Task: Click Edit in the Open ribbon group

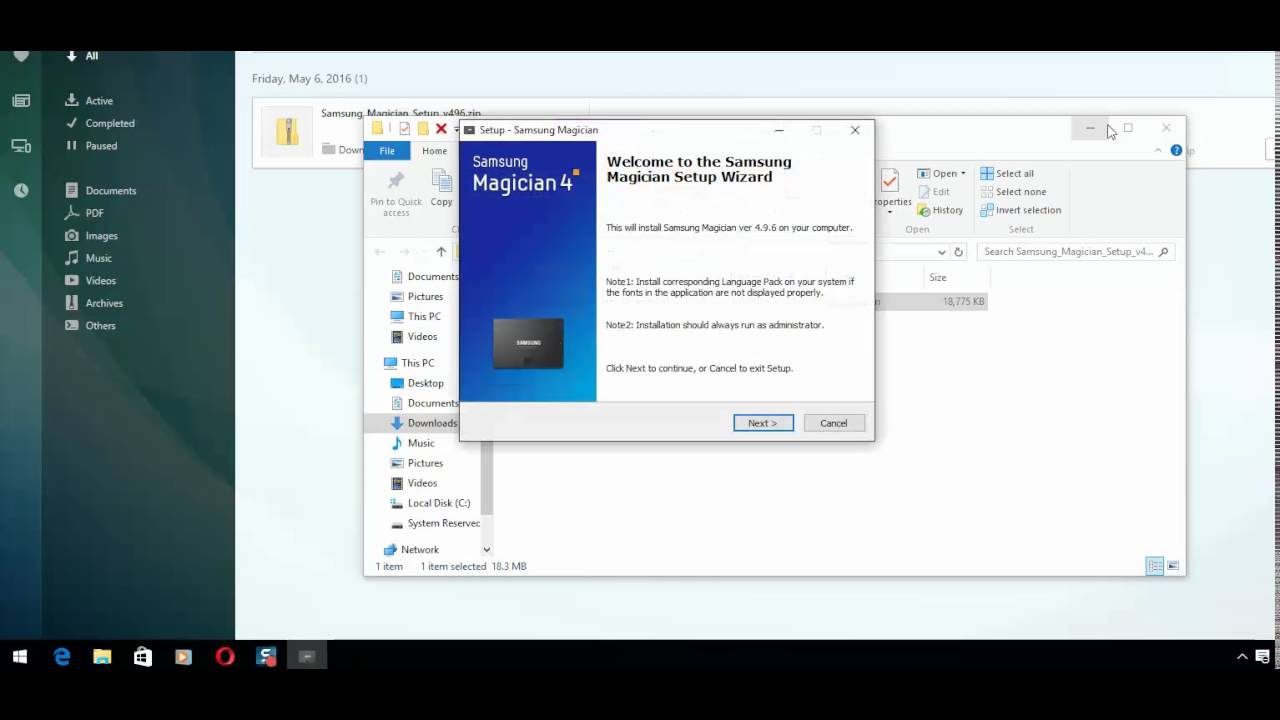Action: 933,192
